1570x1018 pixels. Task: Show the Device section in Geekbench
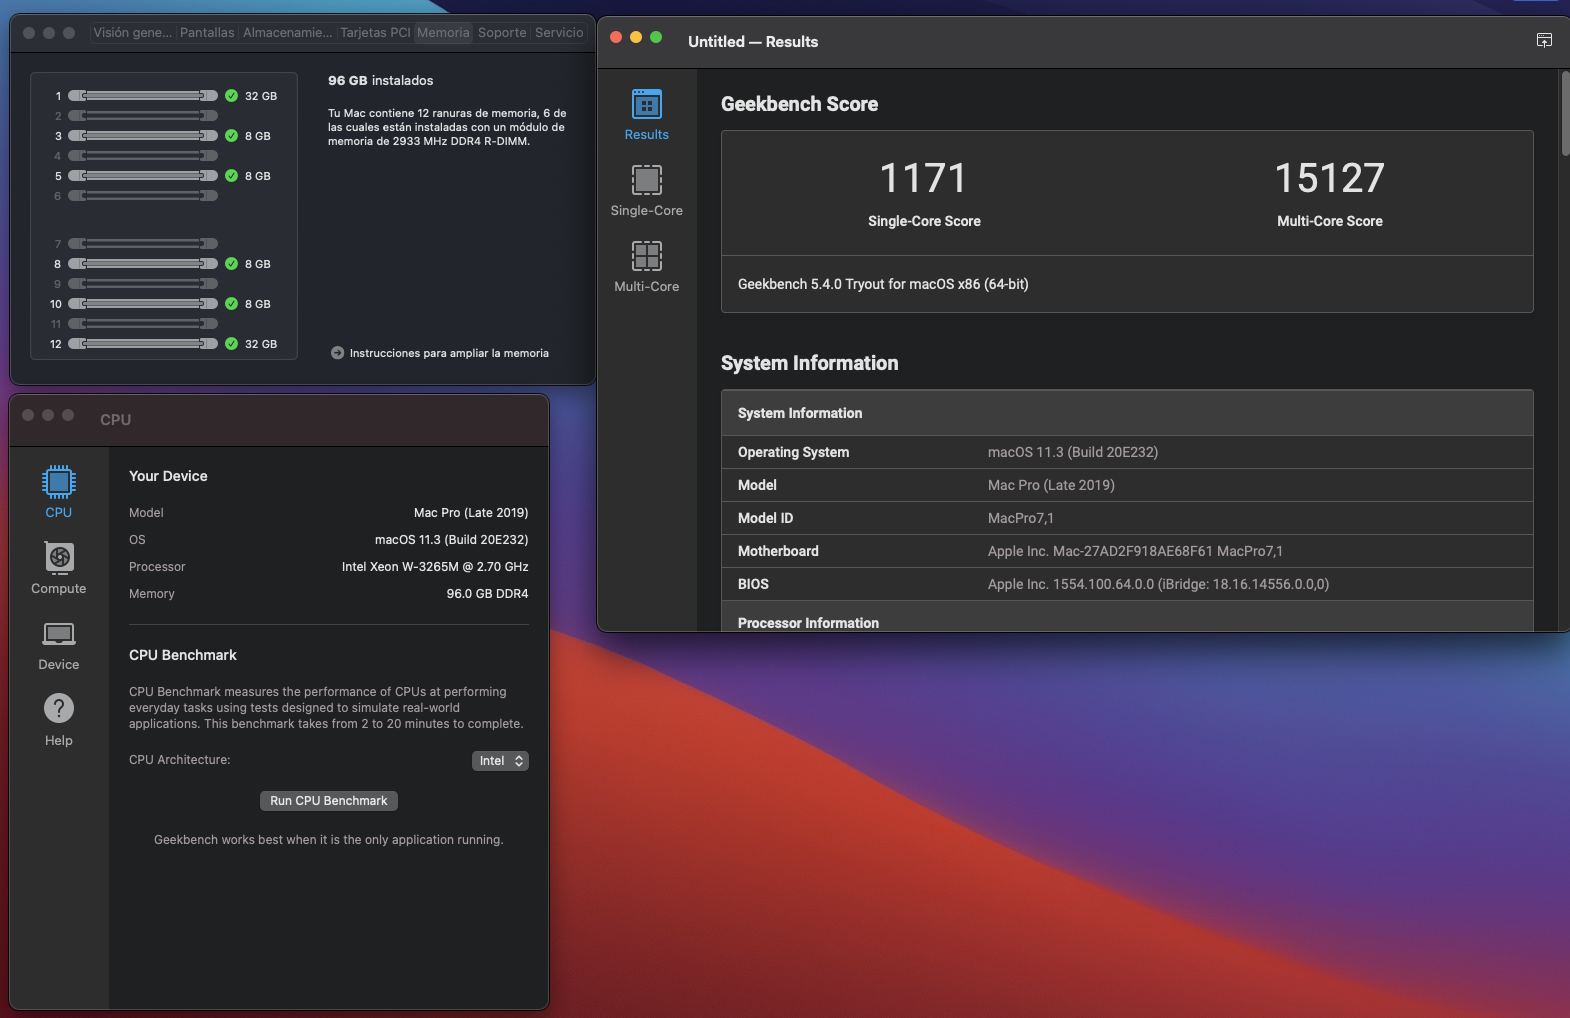point(59,635)
